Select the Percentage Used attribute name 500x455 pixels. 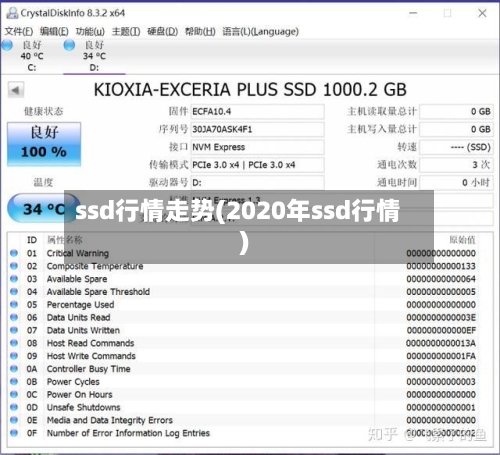tap(80, 305)
